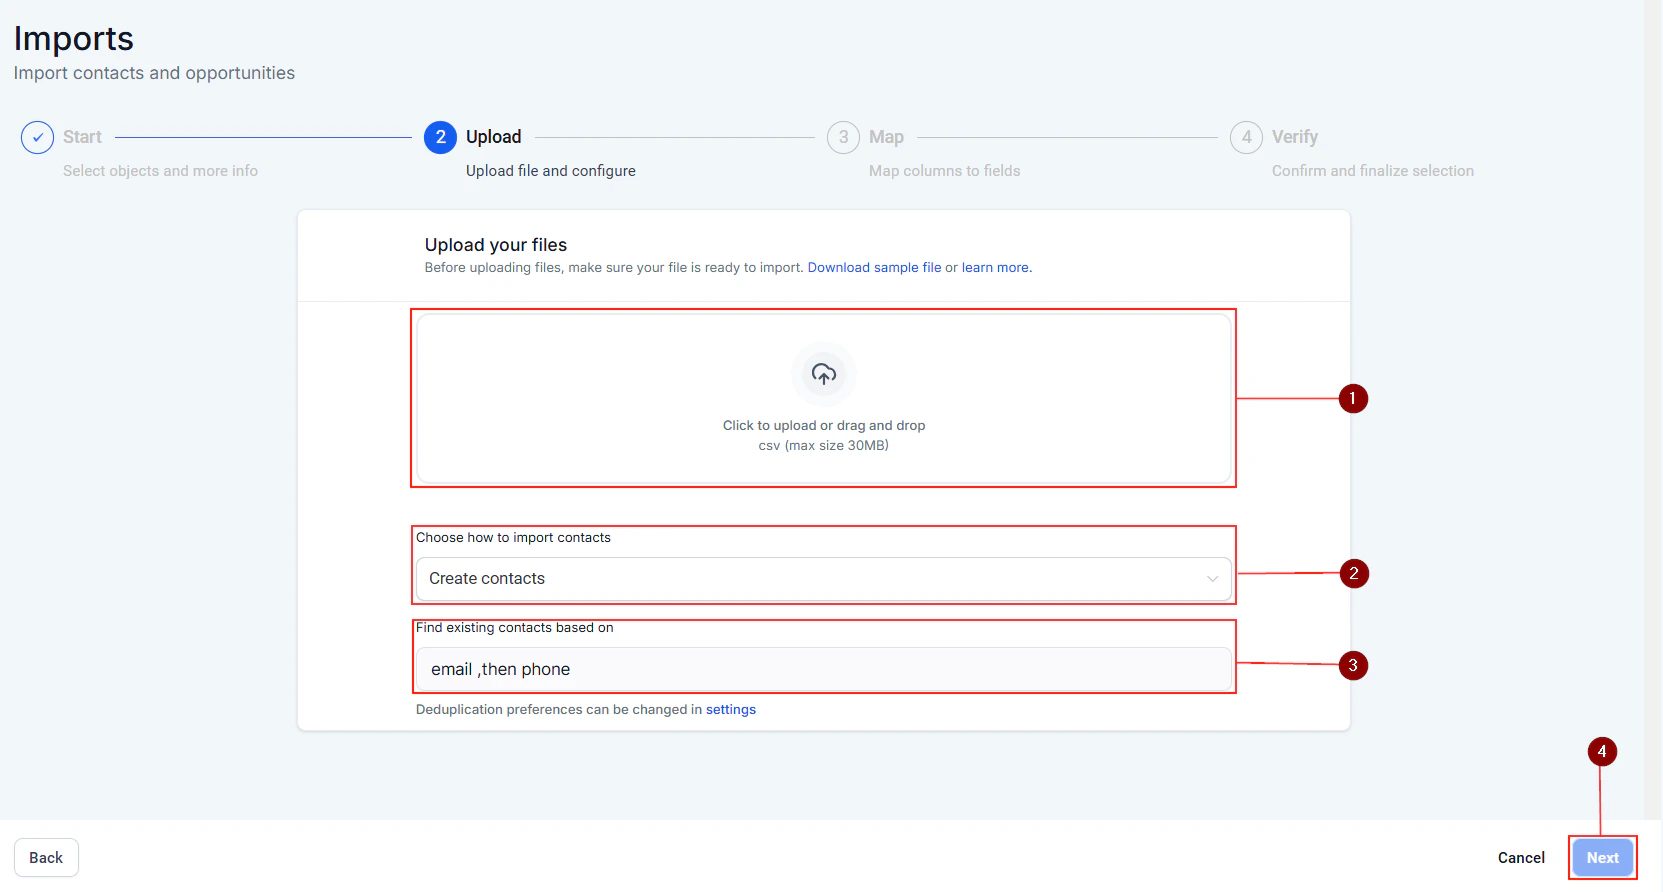Click the cloud upload icon

click(x=824, y=374)
